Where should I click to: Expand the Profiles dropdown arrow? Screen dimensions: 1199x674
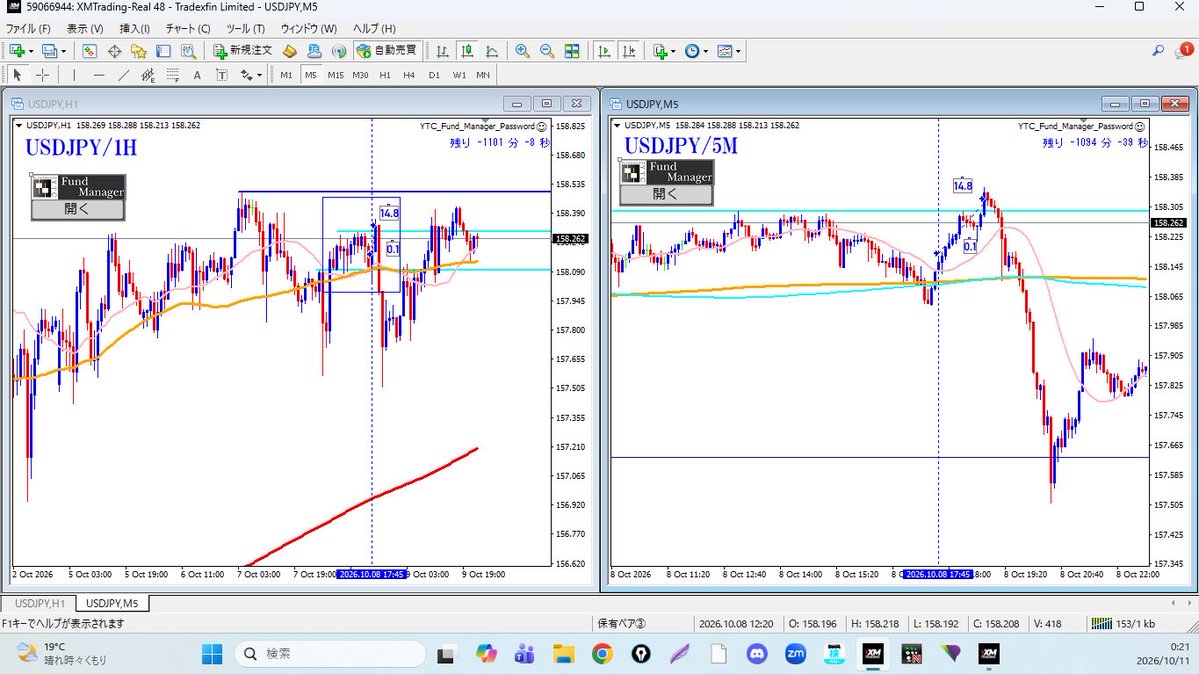pyautogui.click(x=63, y=51)
